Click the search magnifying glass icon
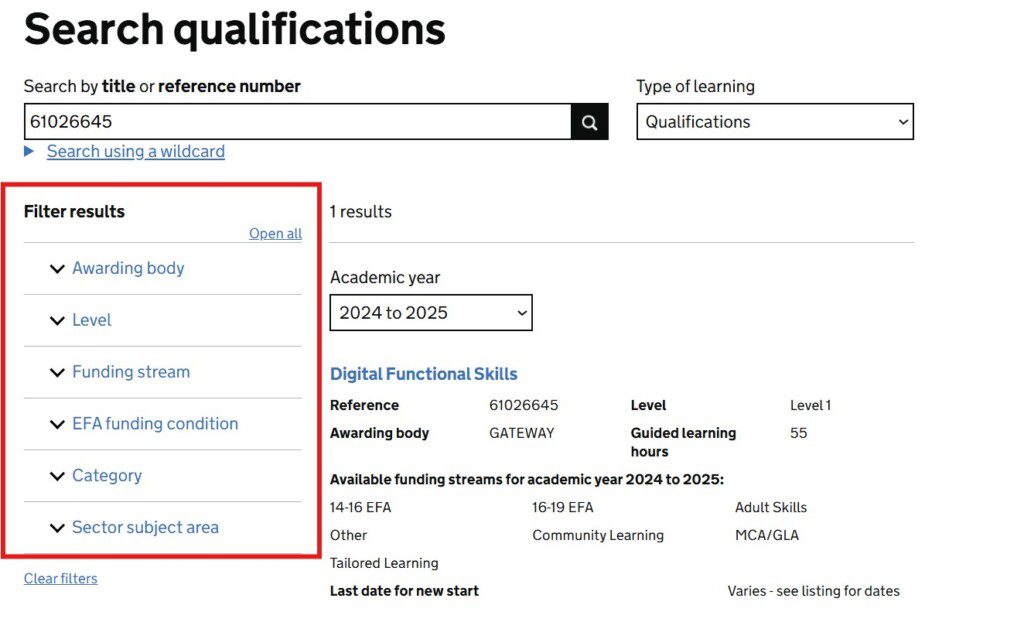Viewport: 1024px width, 629px height. [x=589, y=121]
